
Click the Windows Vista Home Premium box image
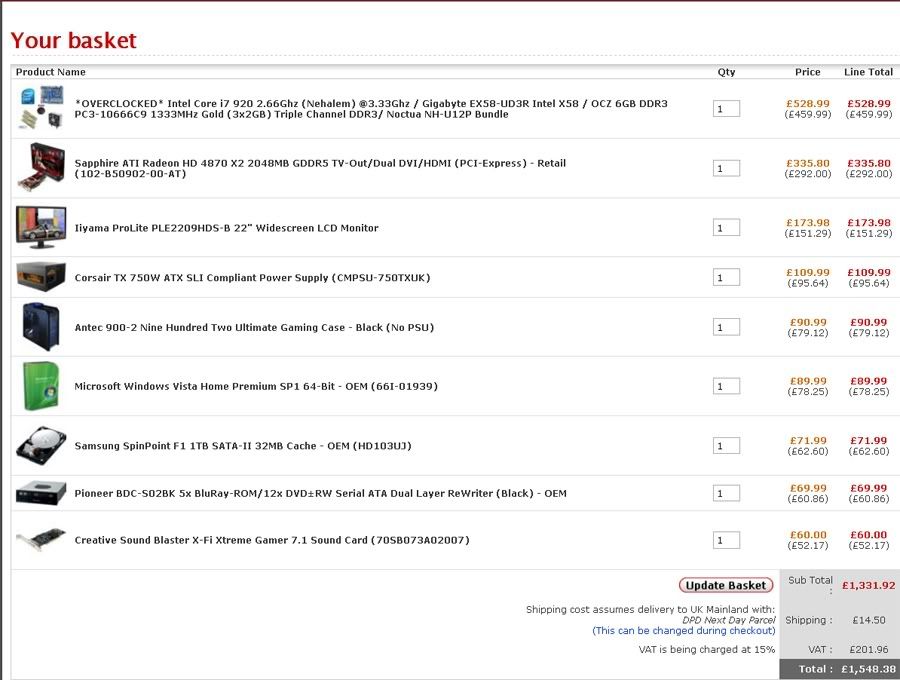click(x=40, y=386)
